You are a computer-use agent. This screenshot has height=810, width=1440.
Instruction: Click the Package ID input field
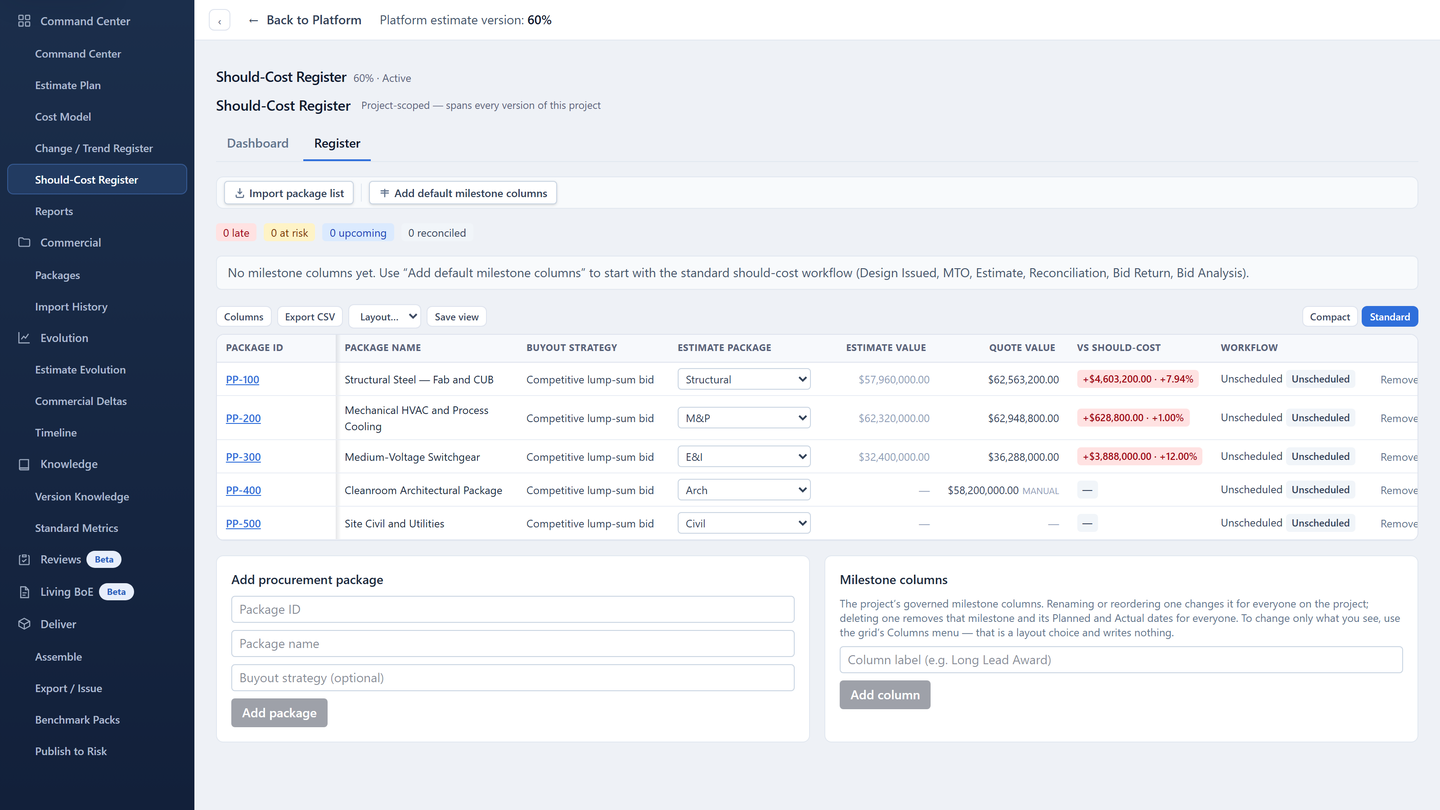tap(513, 609)
